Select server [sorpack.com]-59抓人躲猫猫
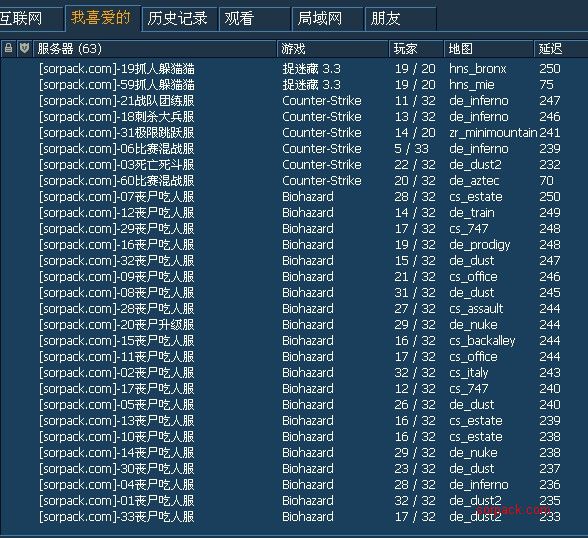 click(x=117, y=85)
